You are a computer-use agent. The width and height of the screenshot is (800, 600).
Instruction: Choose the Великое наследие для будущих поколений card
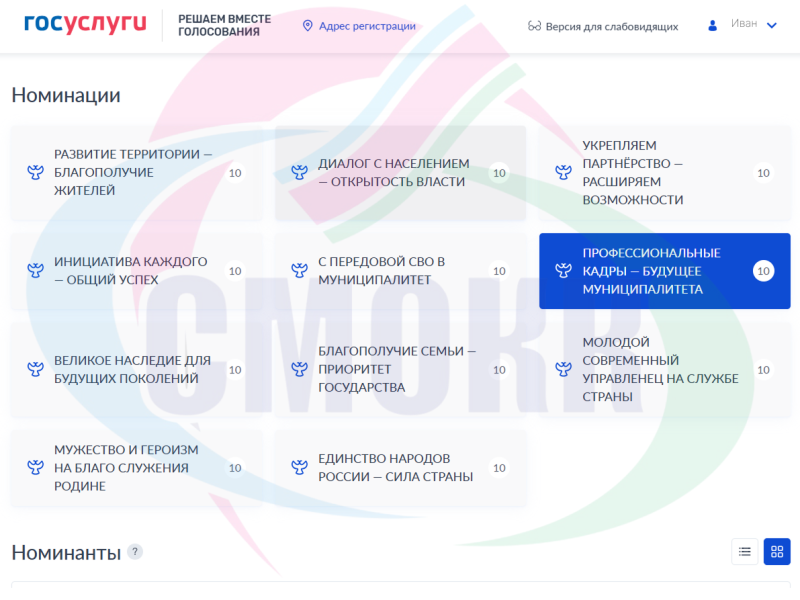tap(130, 369)
